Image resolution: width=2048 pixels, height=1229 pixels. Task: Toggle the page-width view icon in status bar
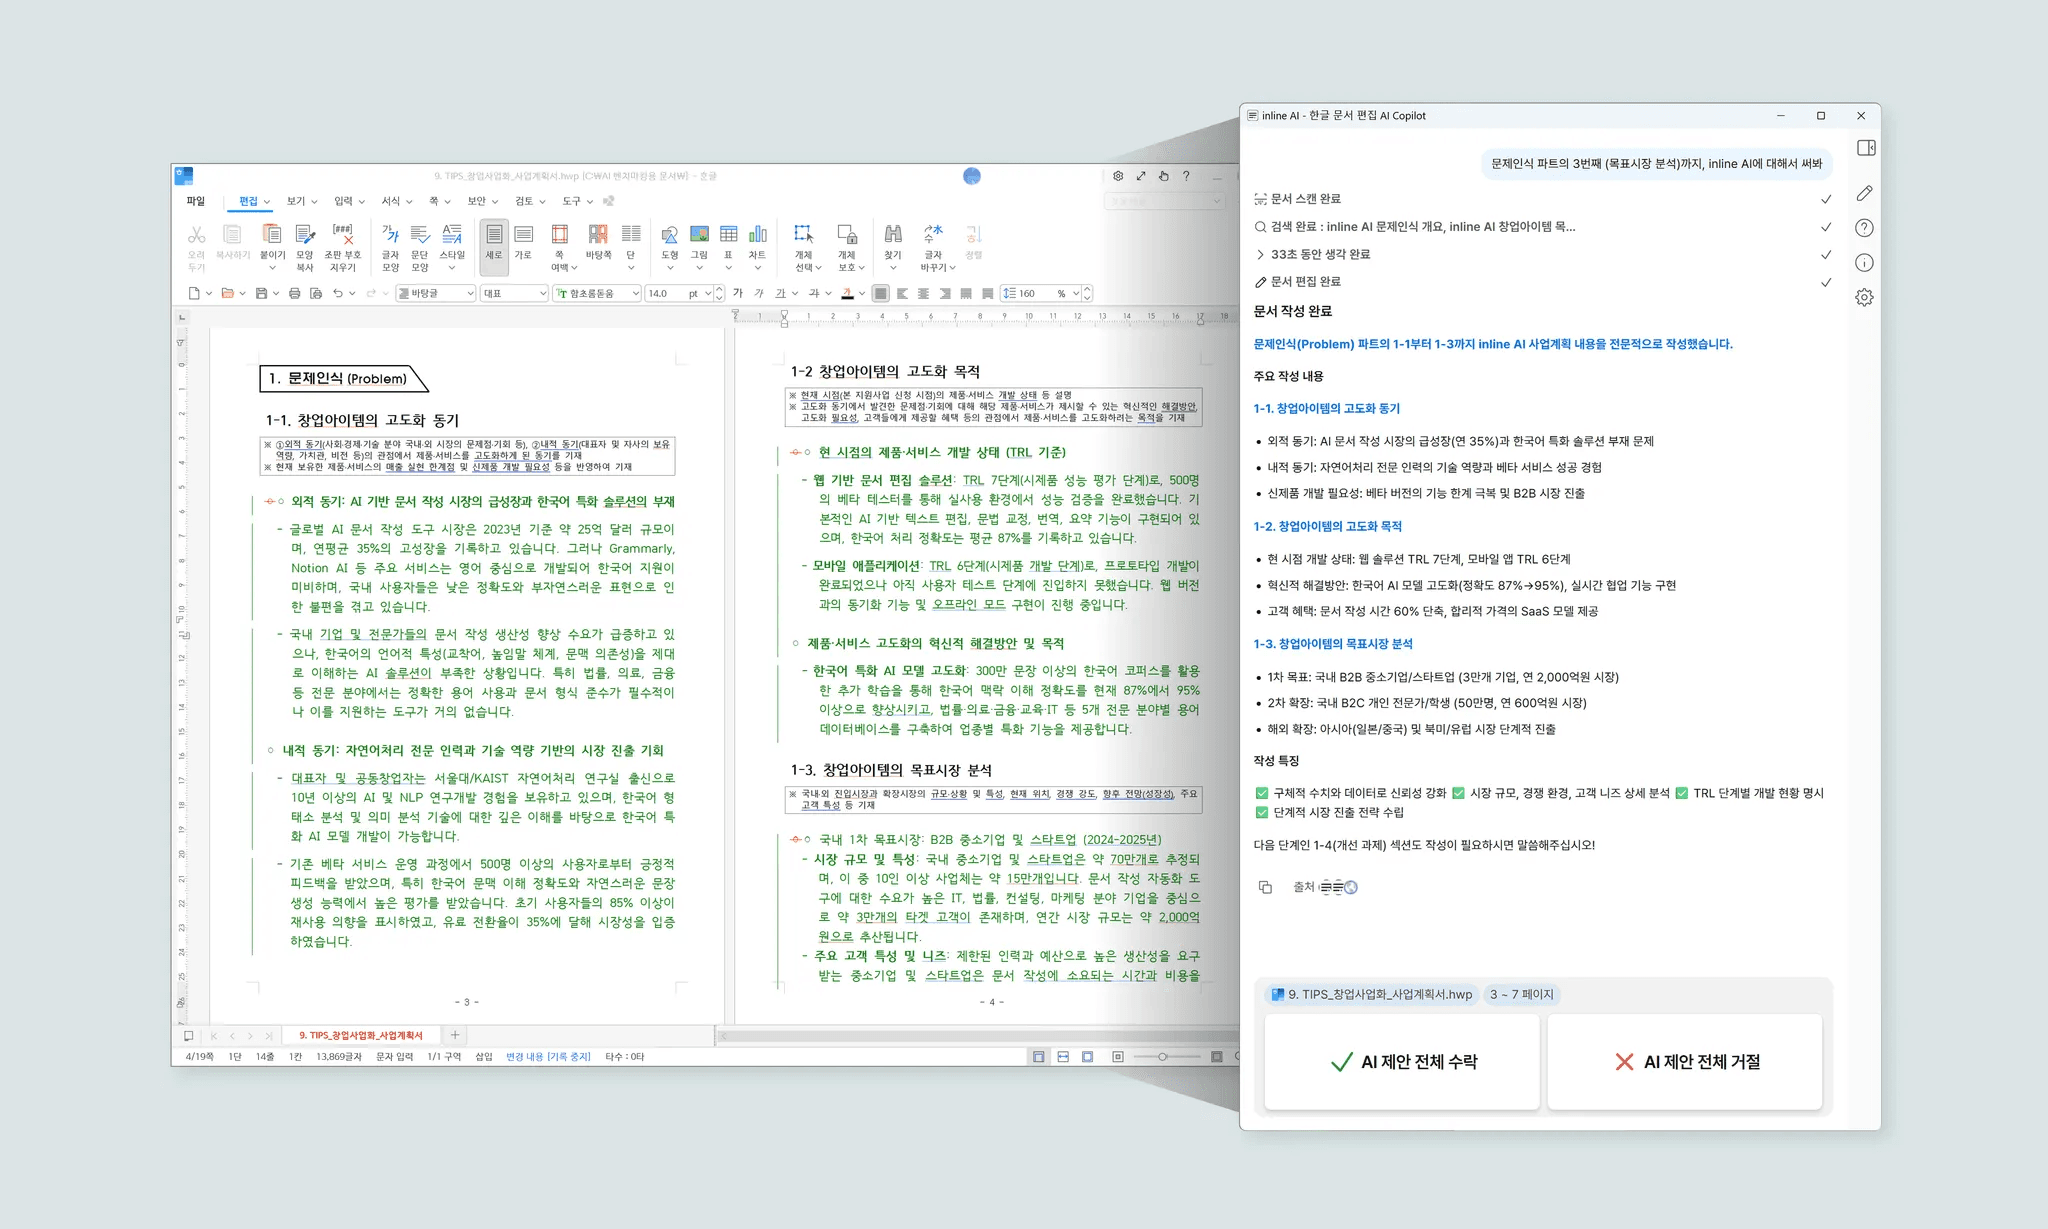[x=1063, y=1056]
